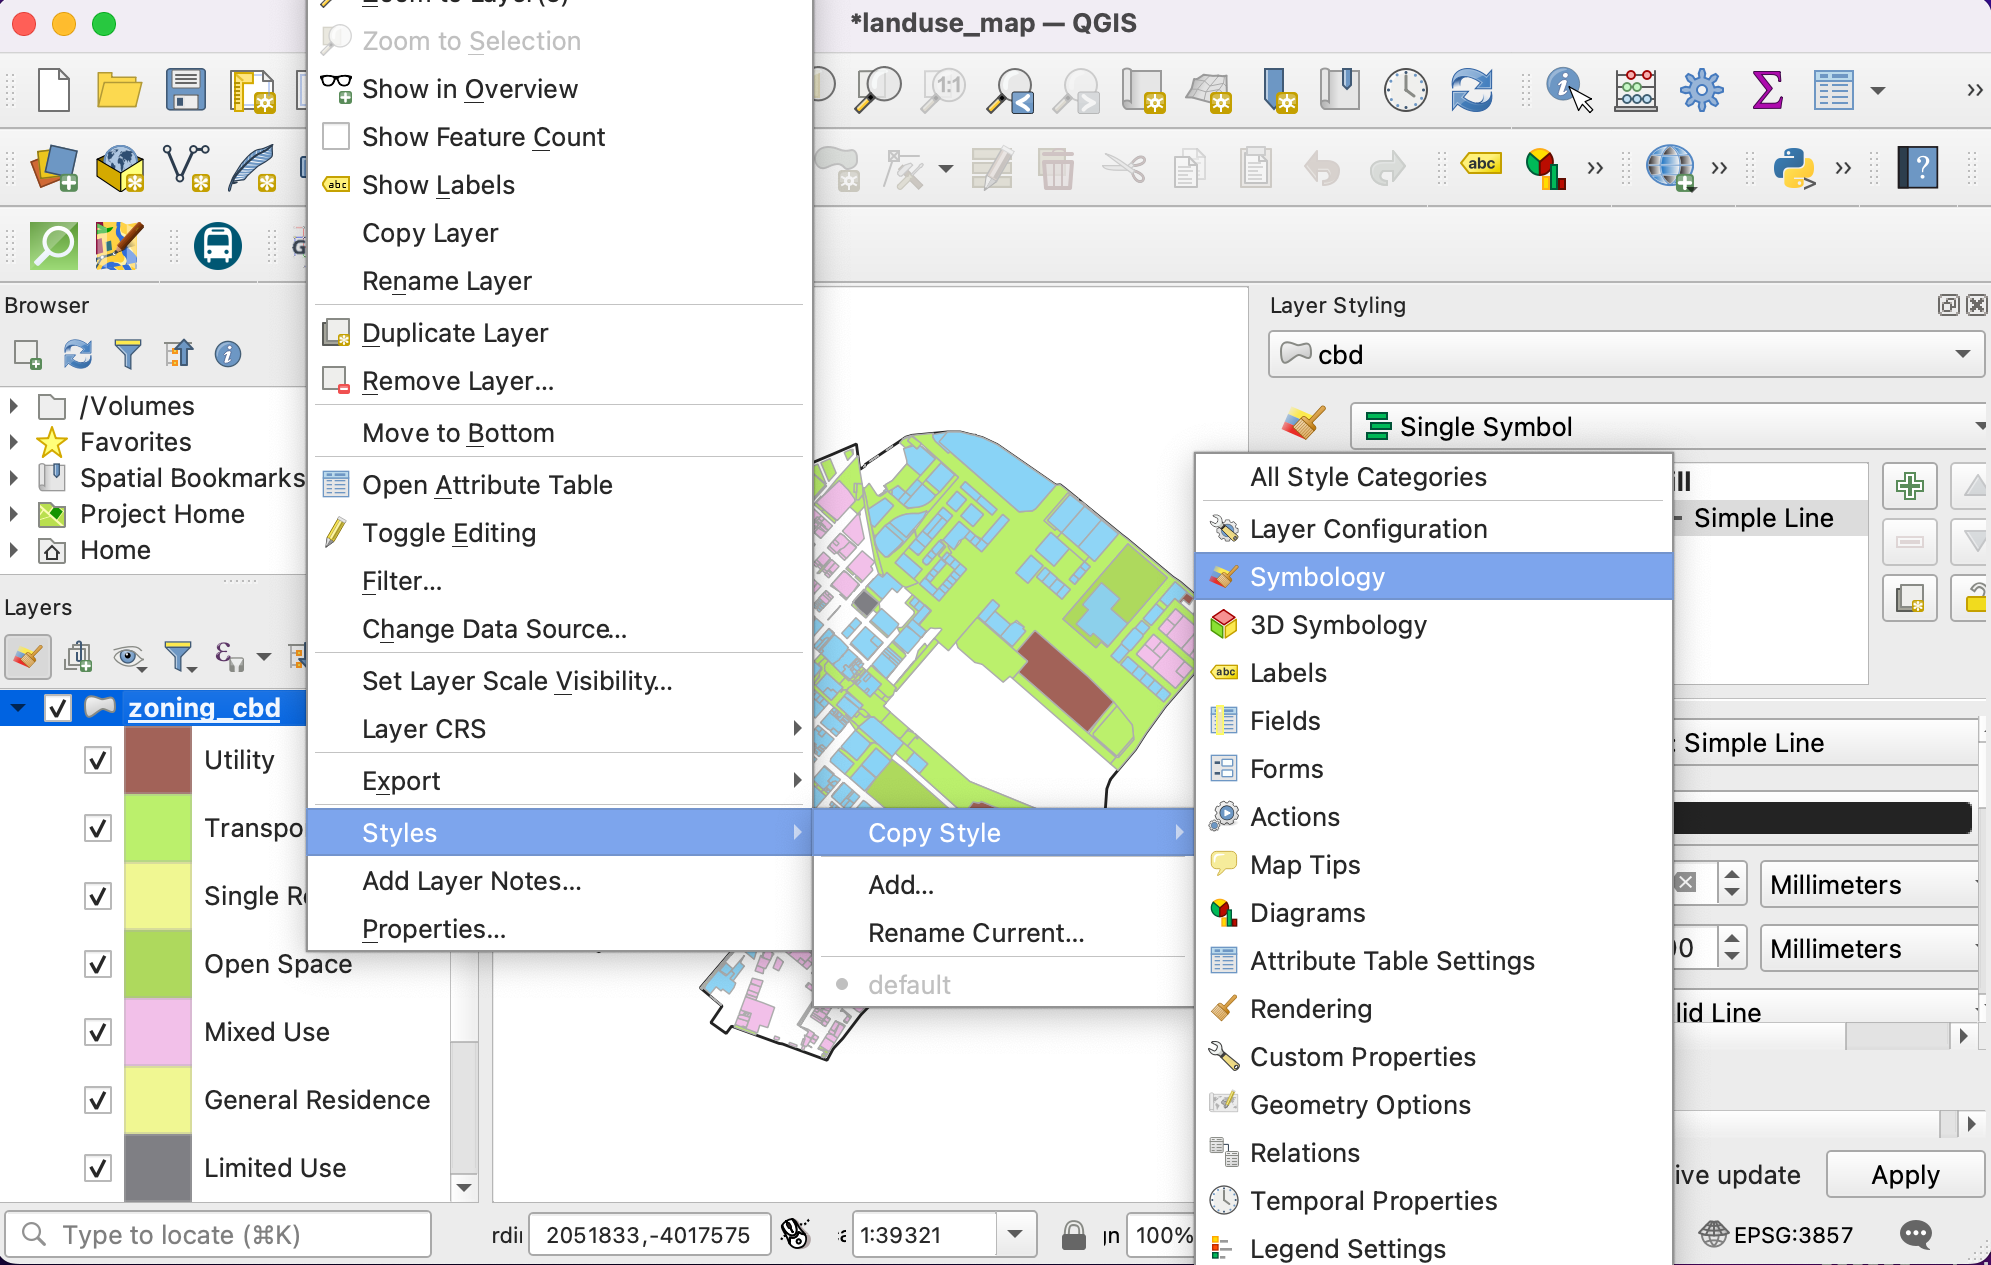This screenshot has width=1991, height=1265.
Task: Toggle the Show Feature Count checkbox
Action: [337, 137]
